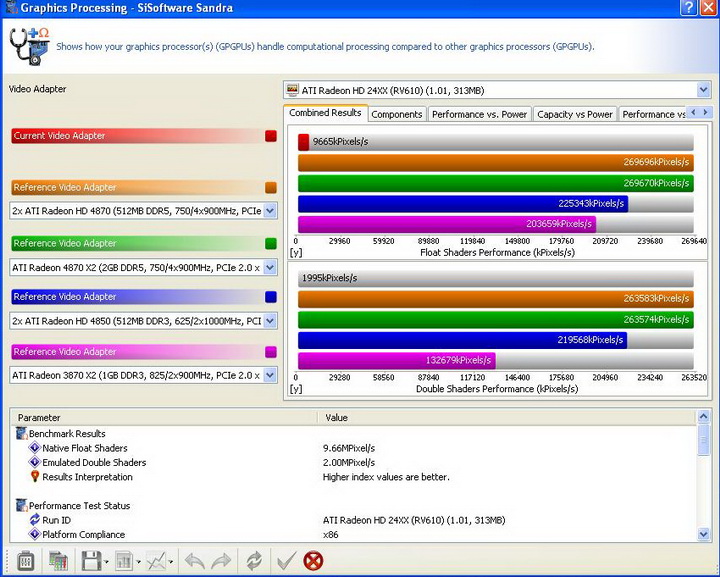Click the magenta 132679kPixels/s double bar

tap(397, 361)
